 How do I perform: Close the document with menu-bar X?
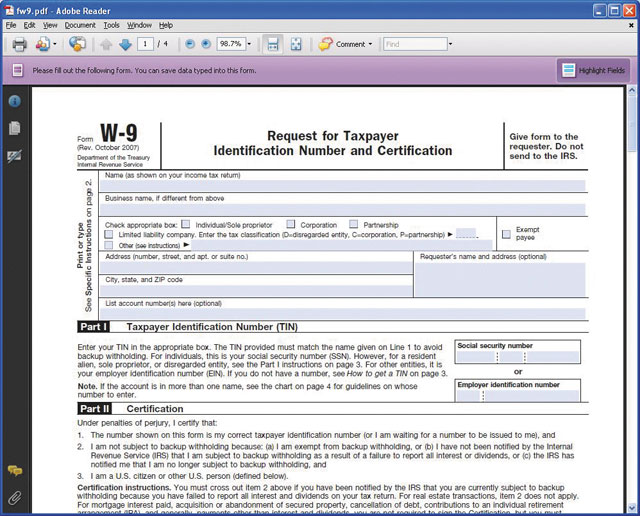(x=631, y=25)
